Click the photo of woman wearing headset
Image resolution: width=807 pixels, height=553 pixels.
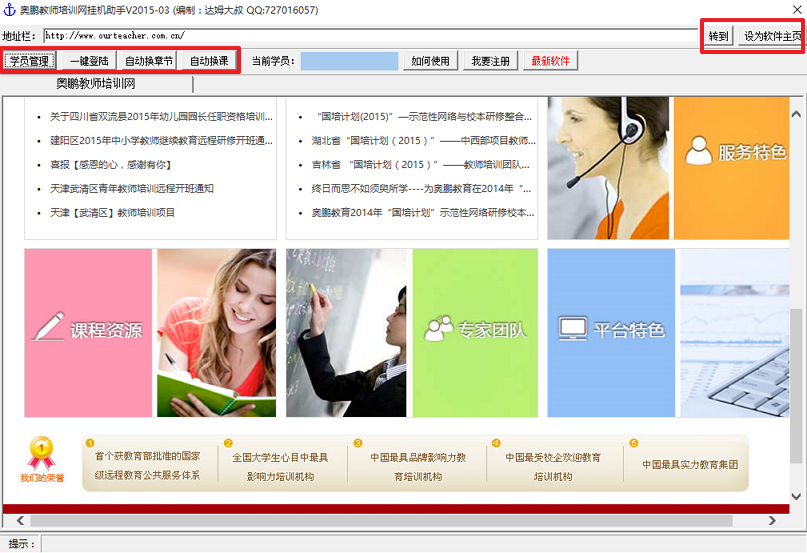pos(608,168)
